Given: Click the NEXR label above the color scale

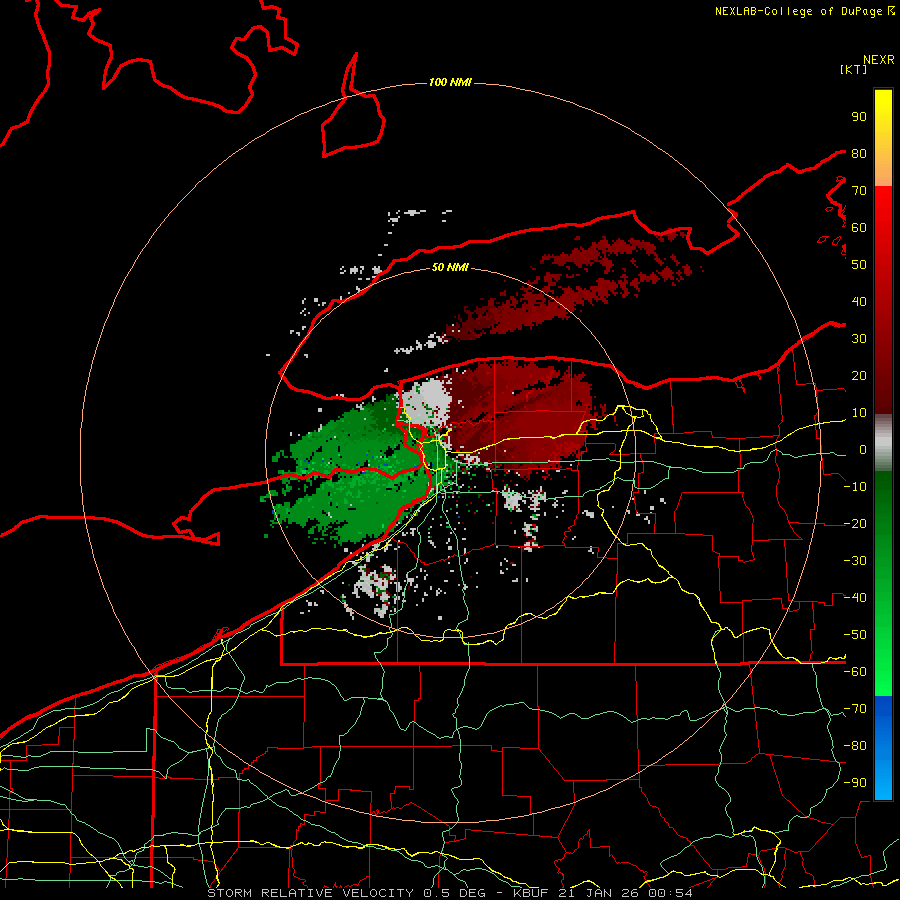Looking at the screenshot, I should point(879,60).
